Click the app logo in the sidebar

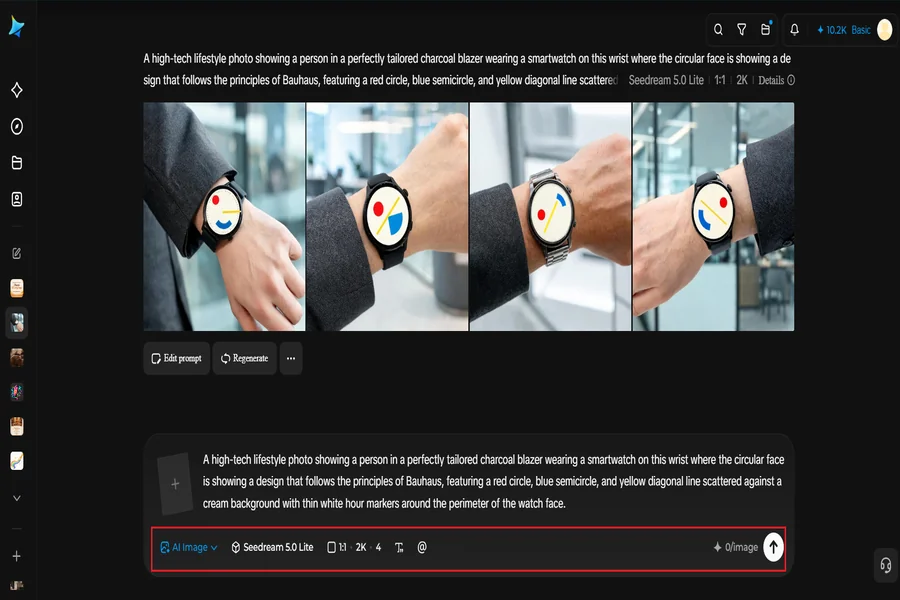point(17,26)
